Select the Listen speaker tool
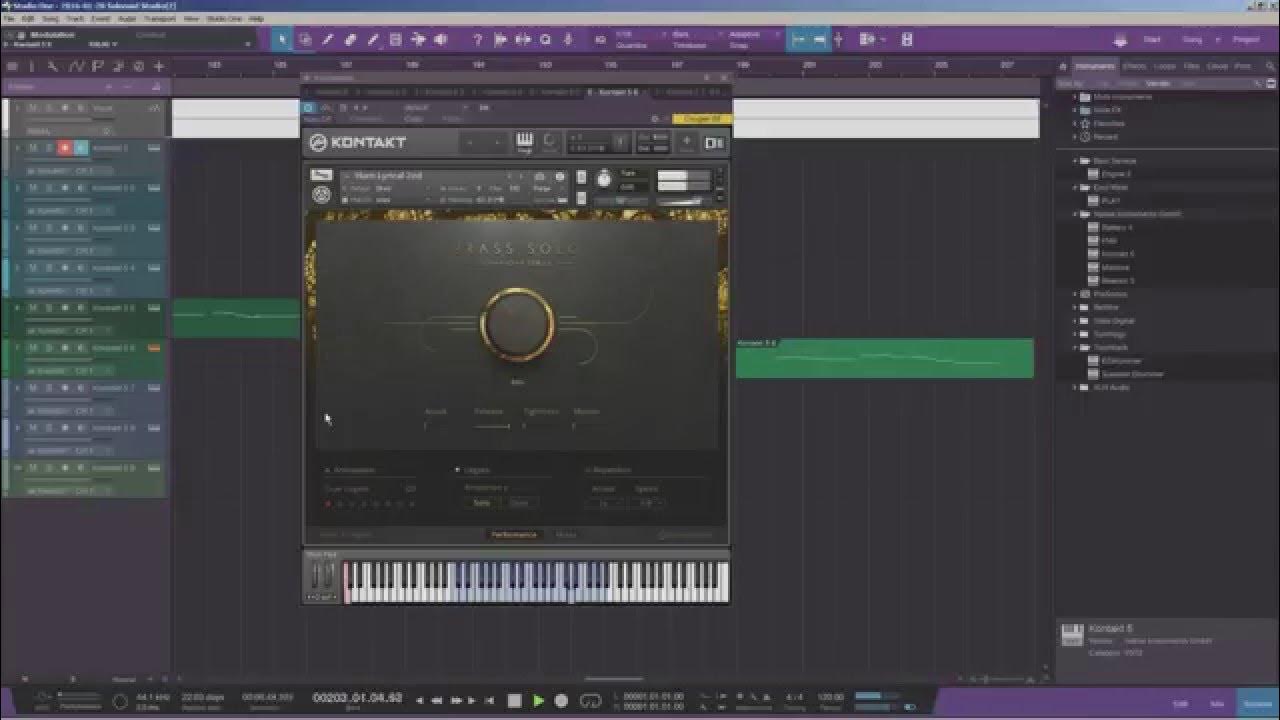Image resolution: width=1280 pixels, height=720 pixels. 440,40
